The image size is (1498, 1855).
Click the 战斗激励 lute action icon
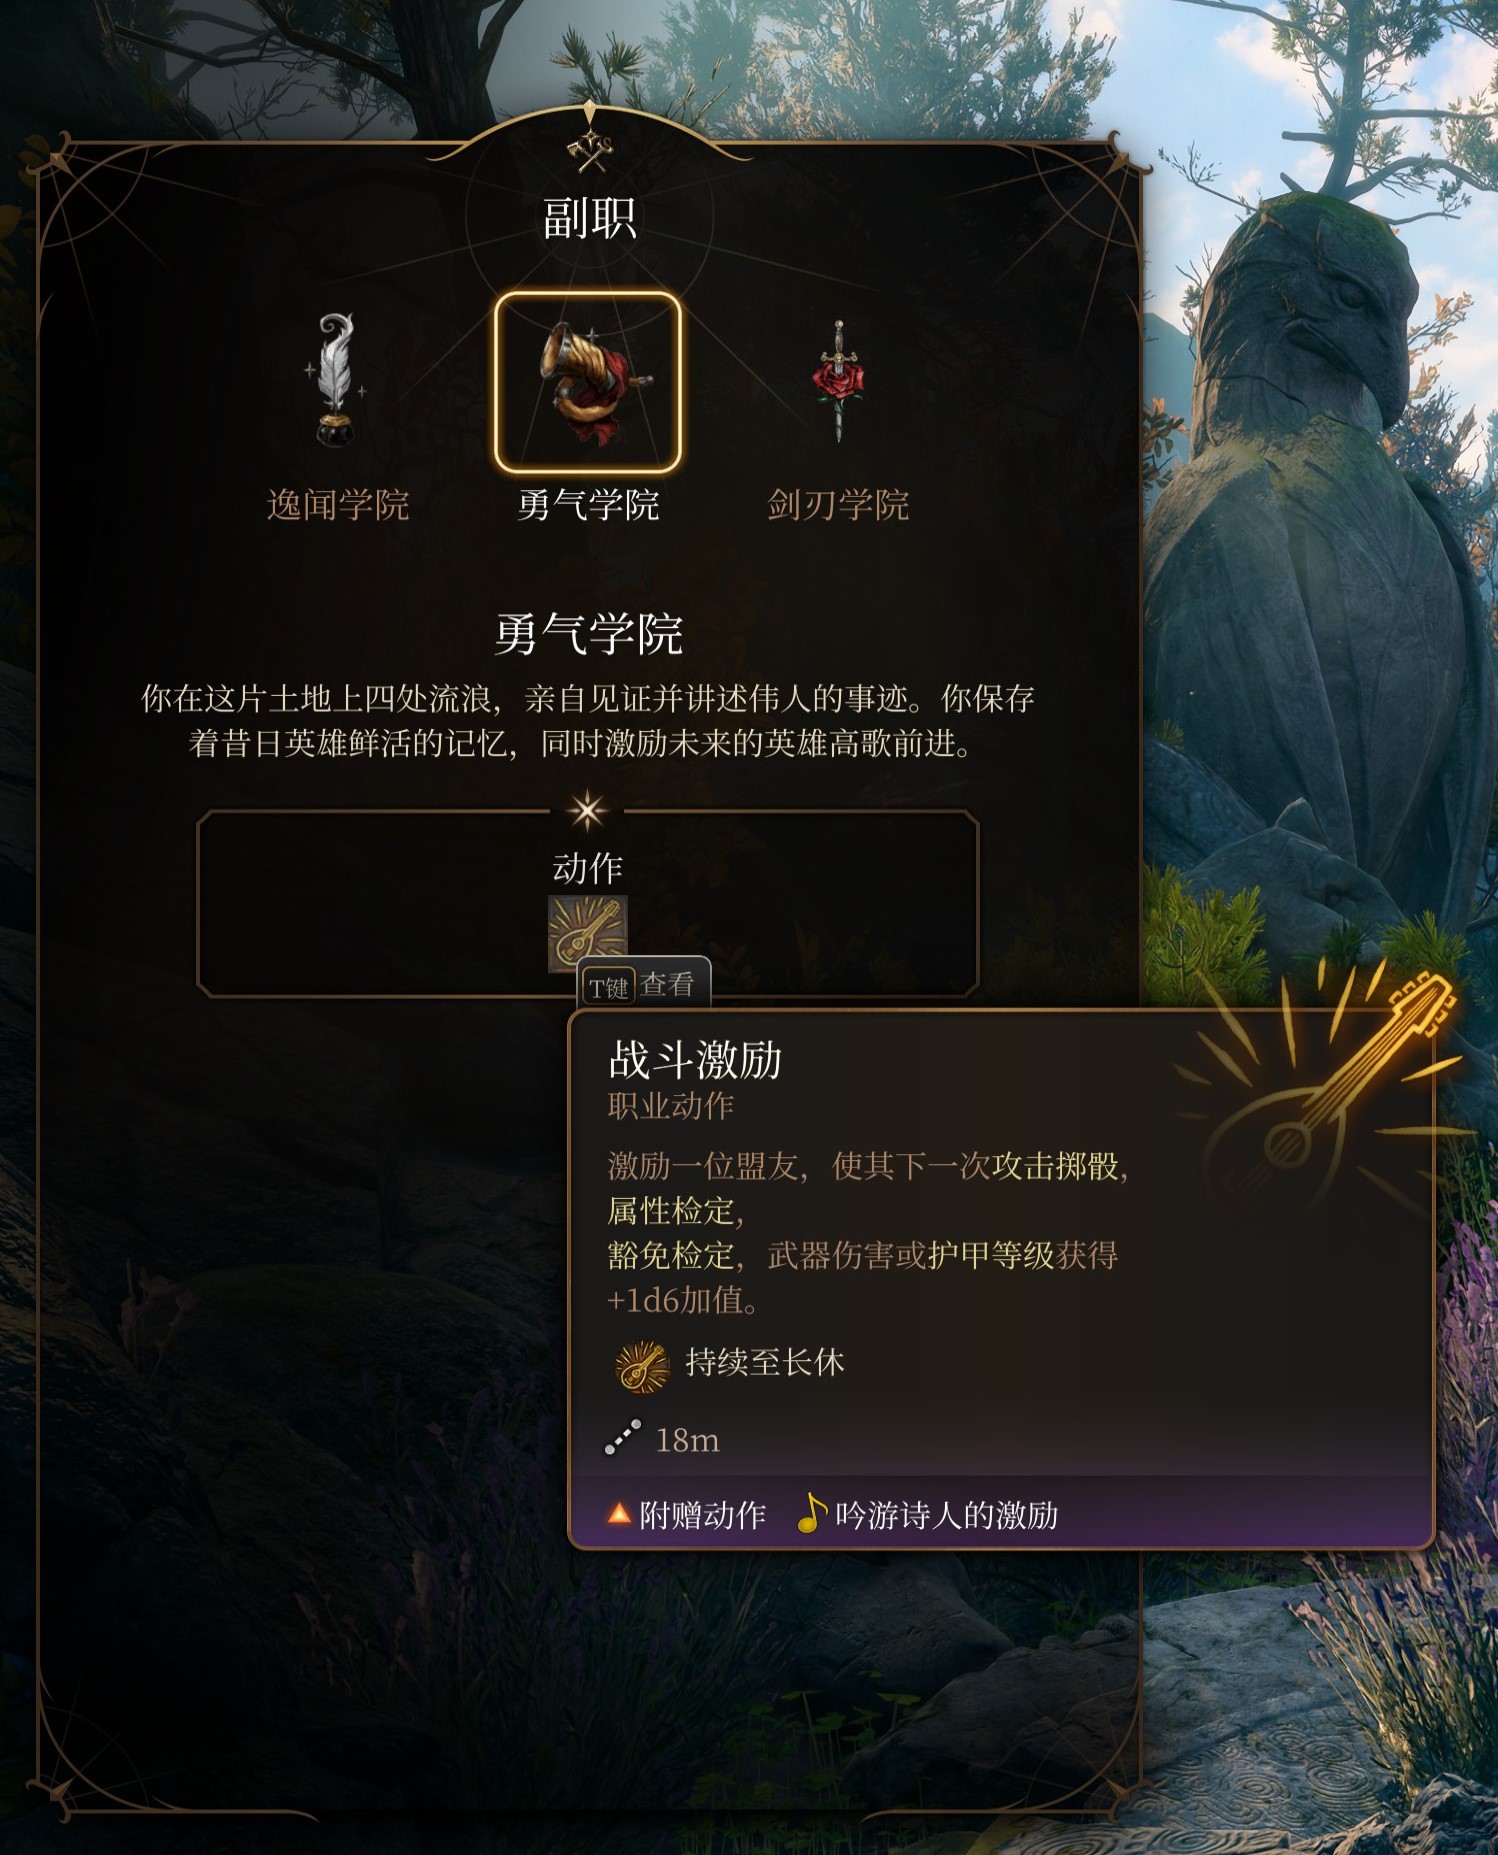pos(588,934)
